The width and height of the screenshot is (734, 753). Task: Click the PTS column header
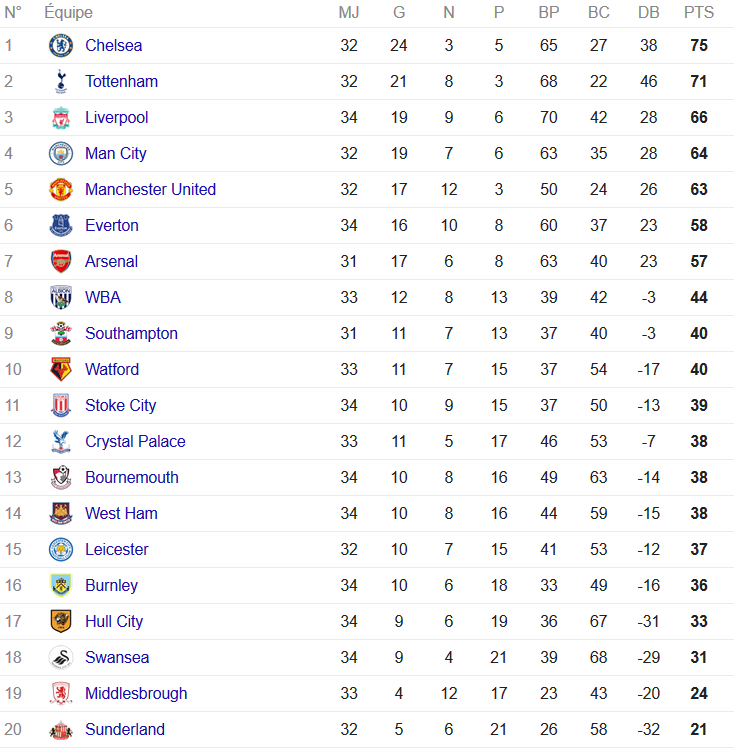699,12
